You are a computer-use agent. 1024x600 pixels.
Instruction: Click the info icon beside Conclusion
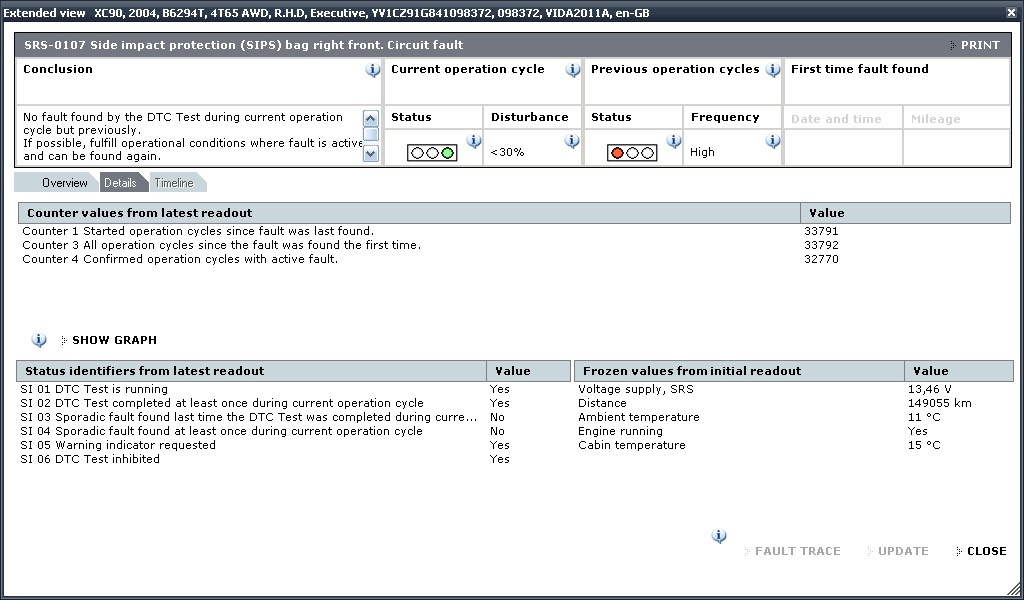(373, 70)
